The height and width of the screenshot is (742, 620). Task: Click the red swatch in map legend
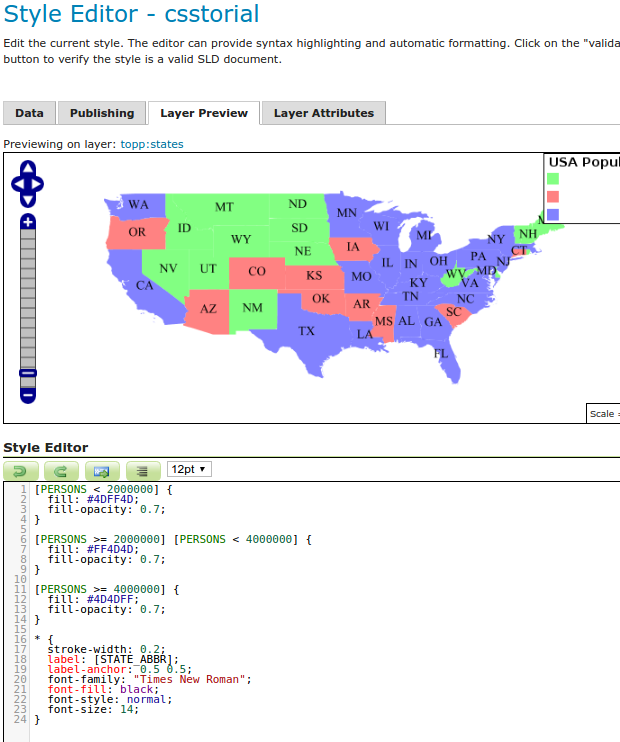click(553, 197)
